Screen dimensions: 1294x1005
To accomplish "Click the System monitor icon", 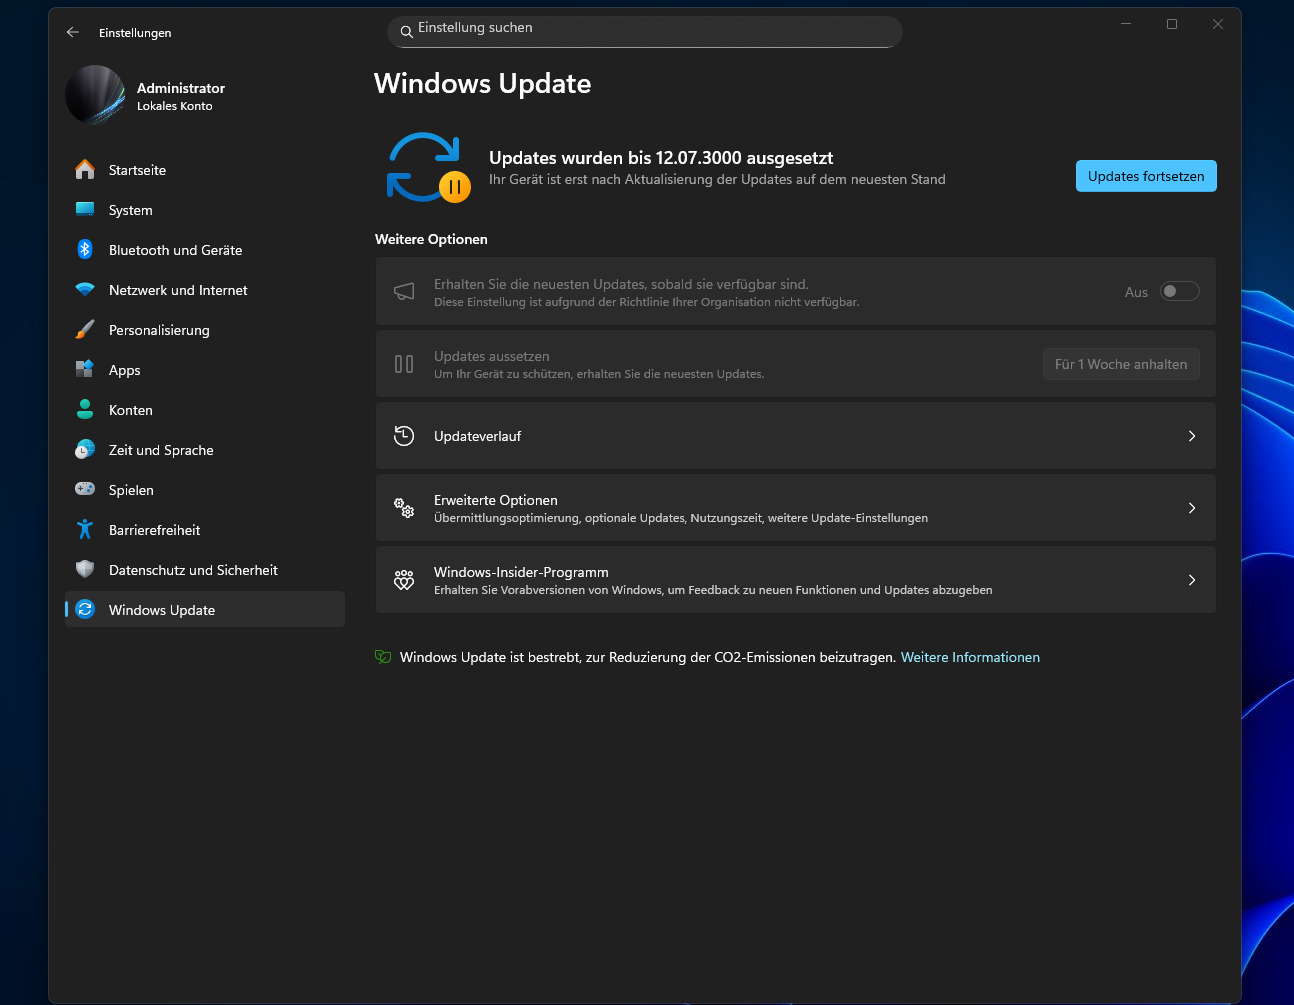I will coord(85,210).
